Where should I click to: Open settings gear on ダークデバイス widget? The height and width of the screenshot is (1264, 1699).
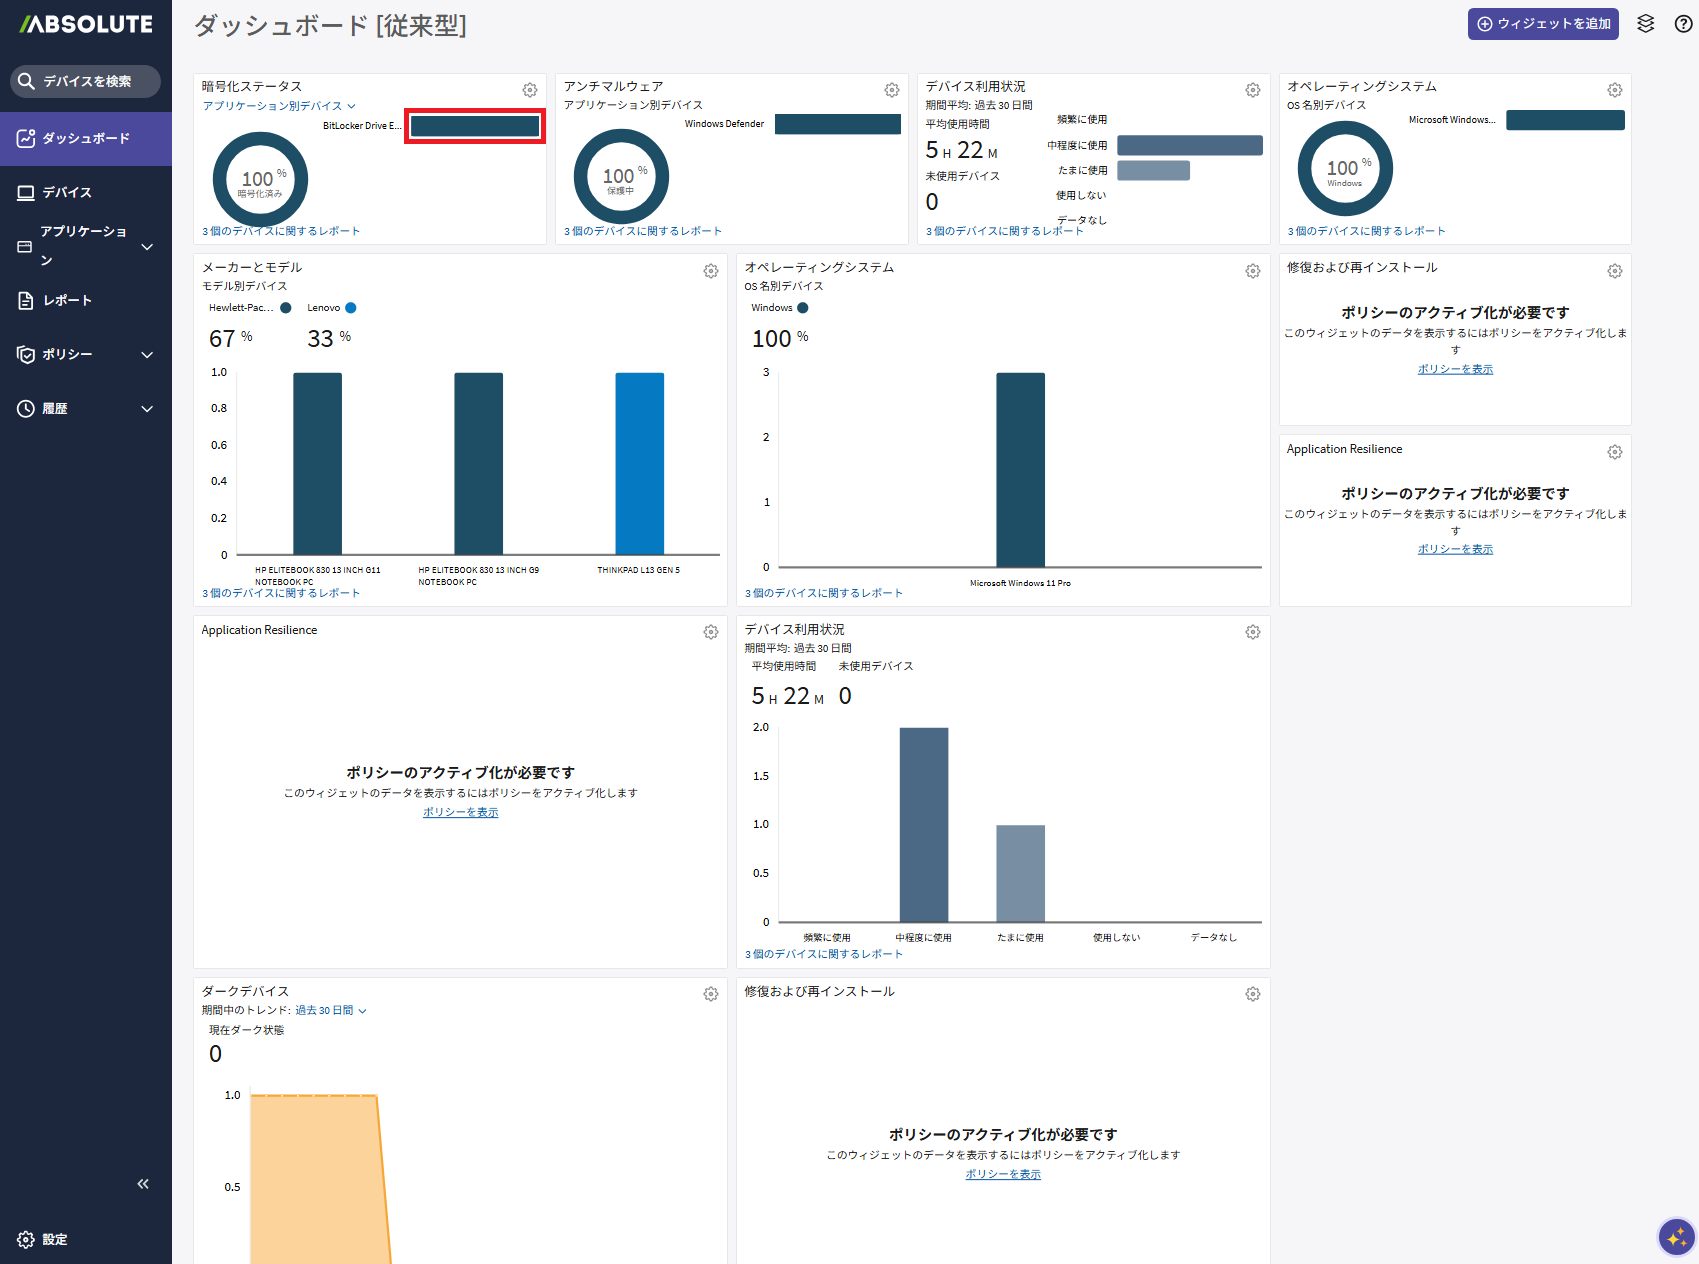[x=710, y=994]
